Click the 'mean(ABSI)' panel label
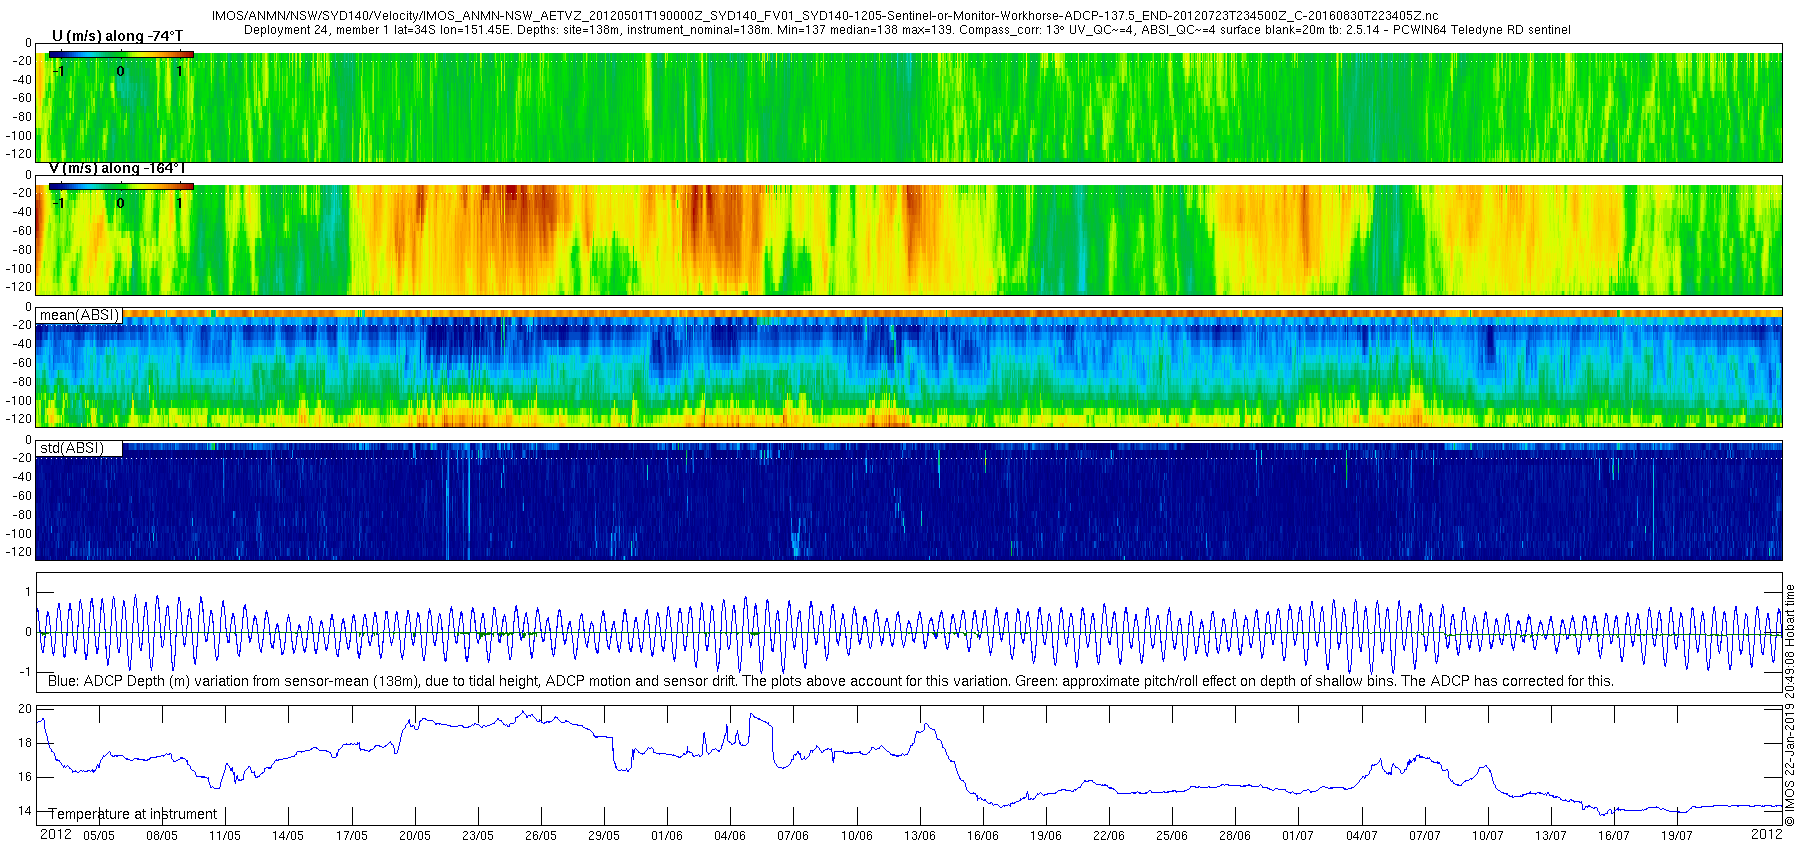The image size is (1800, 850). point(79,315)
